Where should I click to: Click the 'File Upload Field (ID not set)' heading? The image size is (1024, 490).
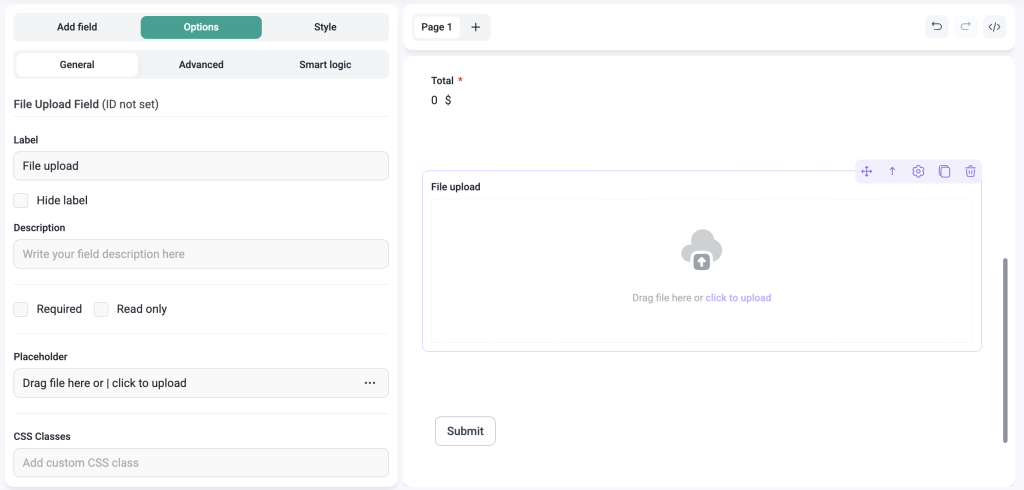pyautogui.click(x=86, y=104)
